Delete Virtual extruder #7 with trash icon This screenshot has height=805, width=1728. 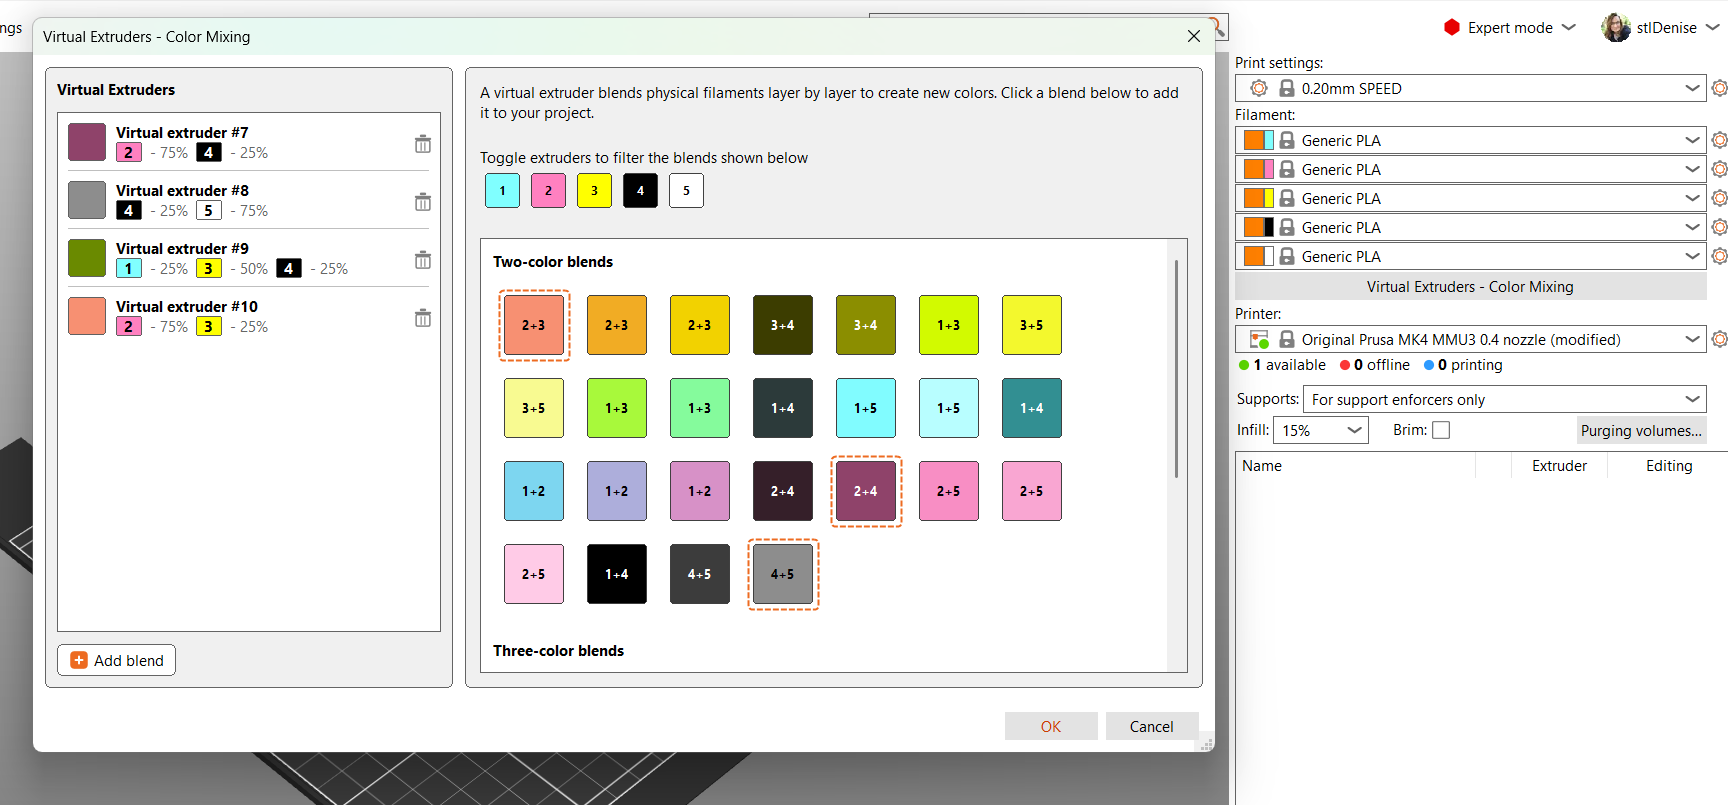tap(423, 144)
